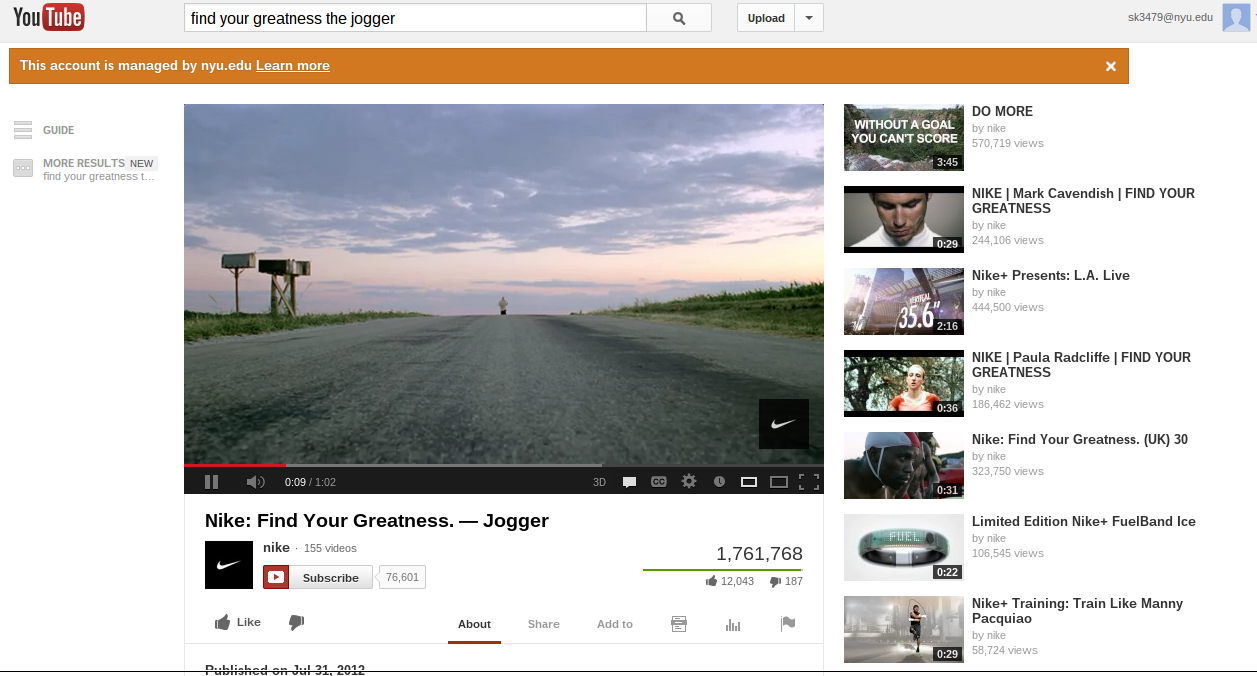Image resolution: width=1257 pixels, height=676 pixels.
Task: Open Limited Edition Nike+ FuelBand Ice title
Action: pyautogui.click(x=1084, y=521)
